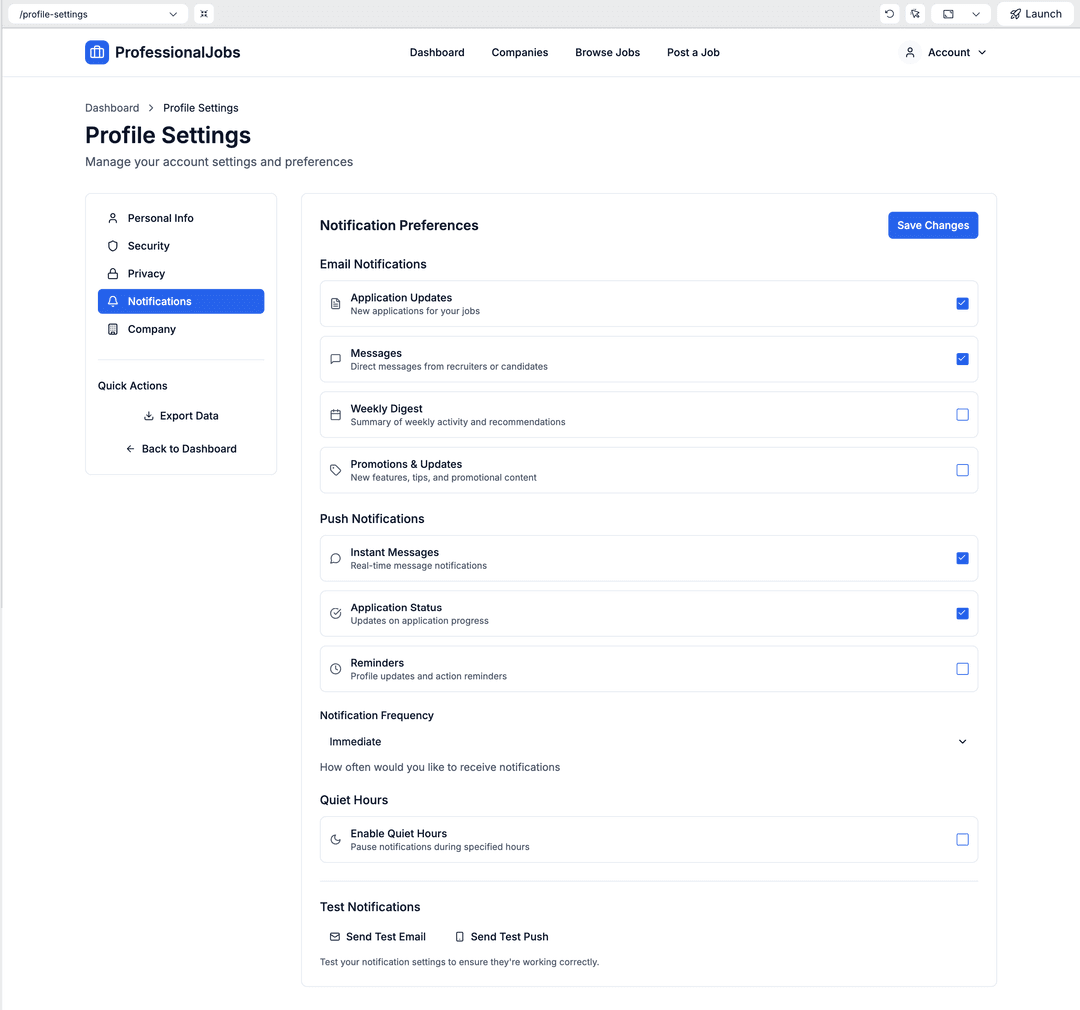1080x1010 pixels.
Task: Open the Security settings tab
Action: click(148, 246)
